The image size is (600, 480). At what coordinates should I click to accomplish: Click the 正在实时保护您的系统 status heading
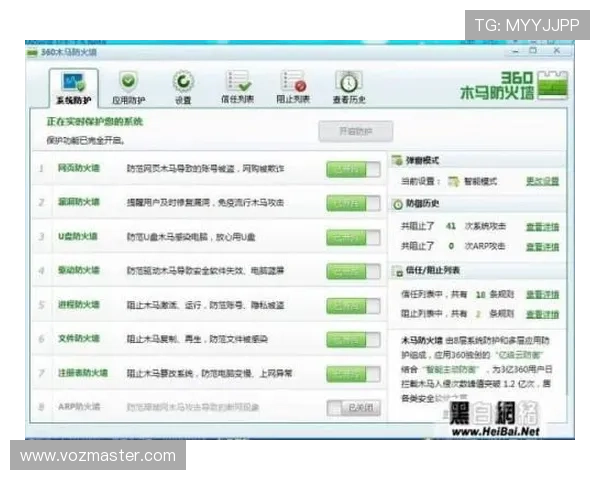pyautogui.click(x=95, y=122)
